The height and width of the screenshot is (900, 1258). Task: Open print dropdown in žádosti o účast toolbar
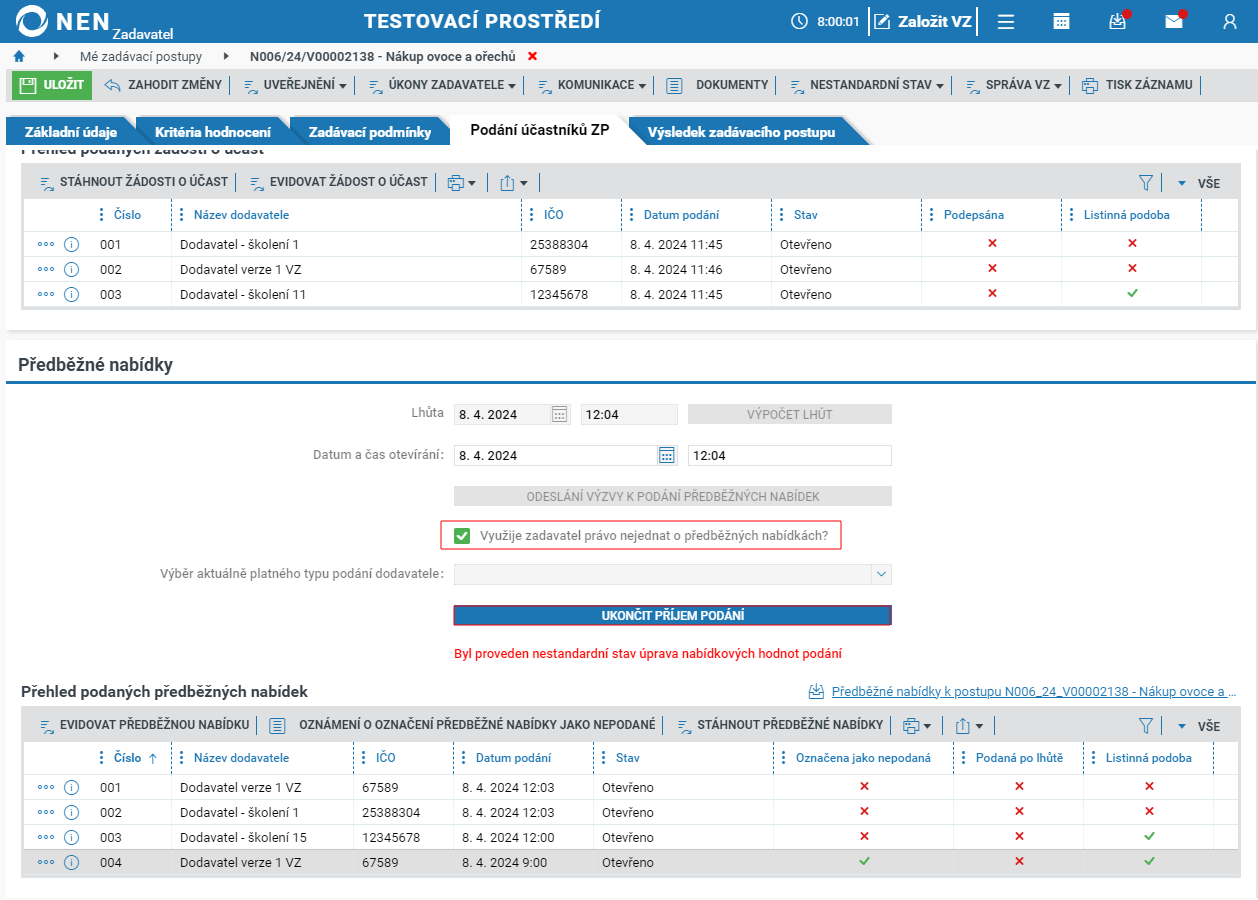pyautogui.click(x=461, y=183)
